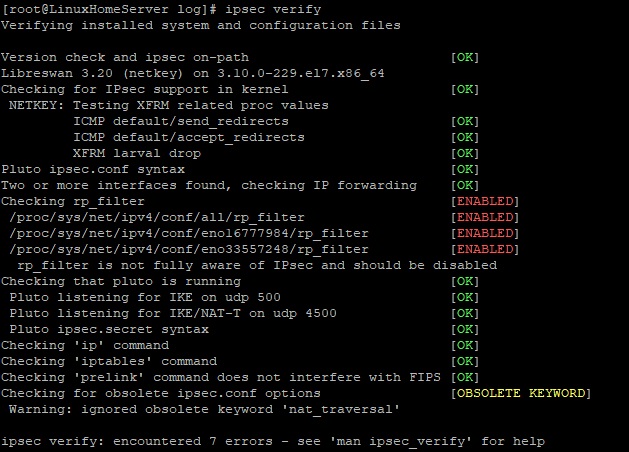Click the yellow OBSOLETE KEYWORD status
This screenshot has width=629, height=452.
coord(521,393)
